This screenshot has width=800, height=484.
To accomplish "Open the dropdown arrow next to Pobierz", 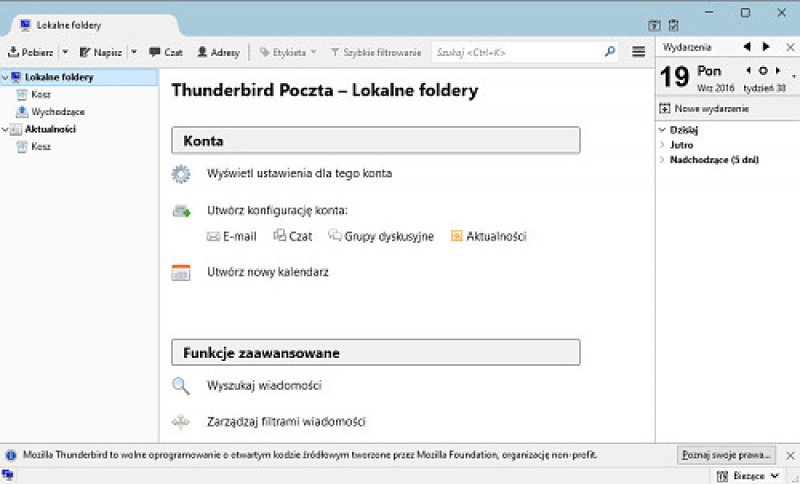I will point(65,52).
